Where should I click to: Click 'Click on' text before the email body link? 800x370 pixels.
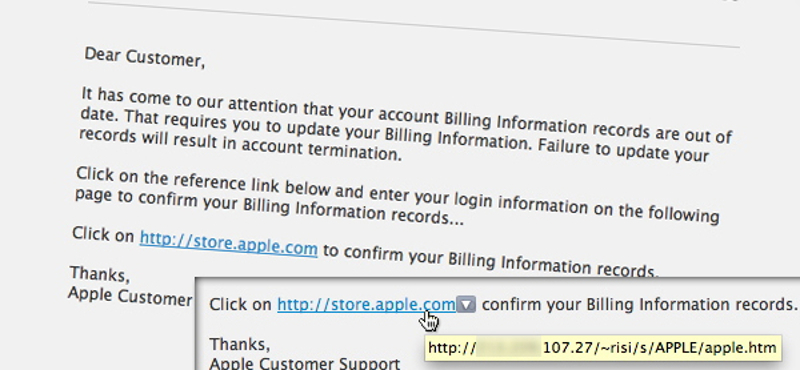103,235
